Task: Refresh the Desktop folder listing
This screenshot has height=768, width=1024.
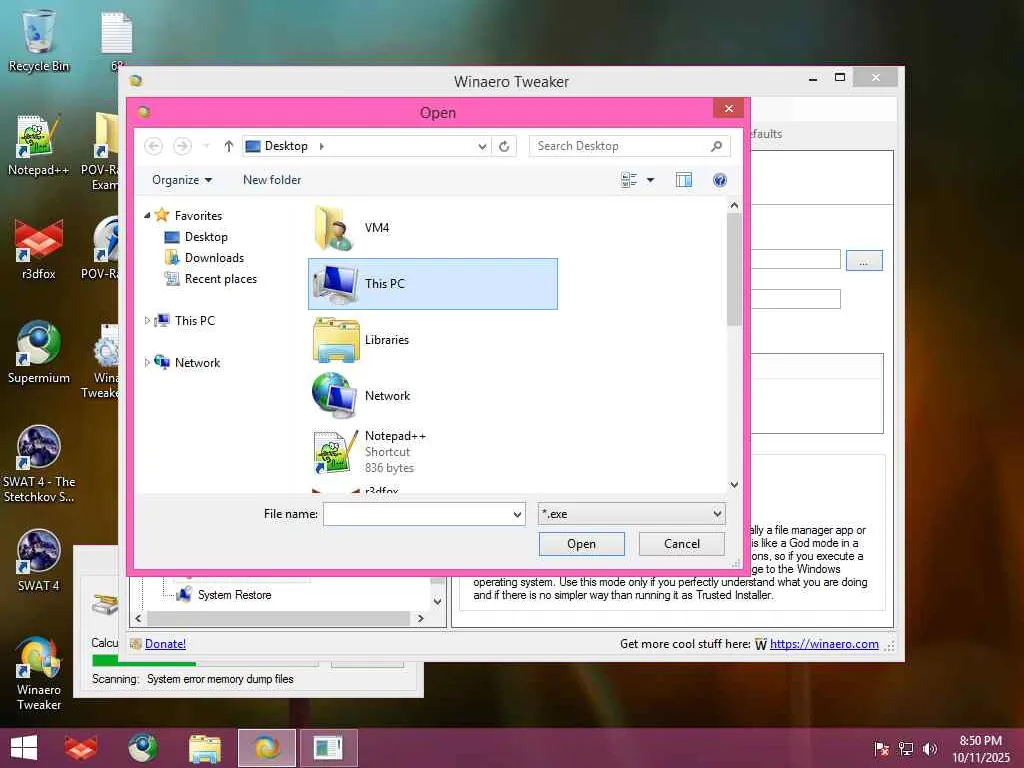Action: point(504,146)
